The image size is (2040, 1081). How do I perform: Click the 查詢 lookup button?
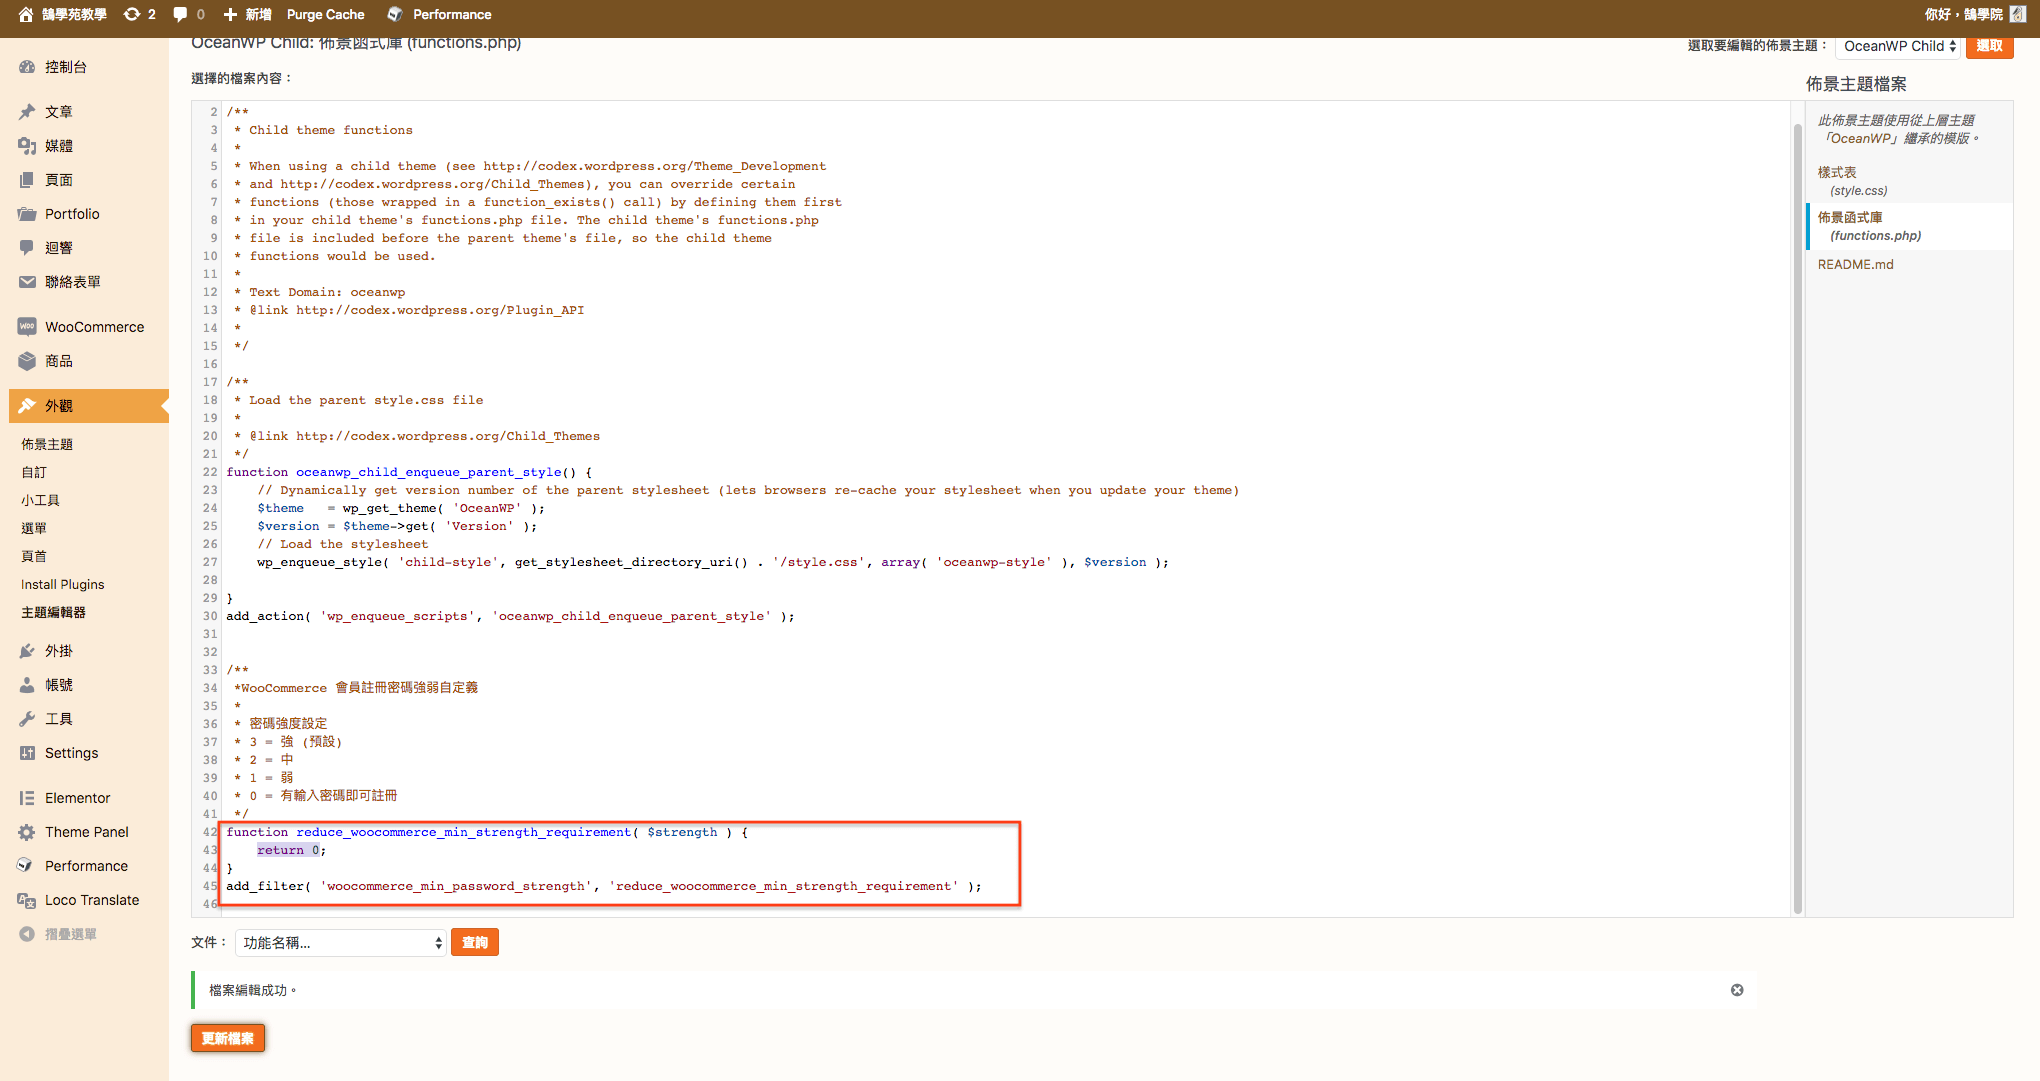pyautogui.click(x=475, y=943)
